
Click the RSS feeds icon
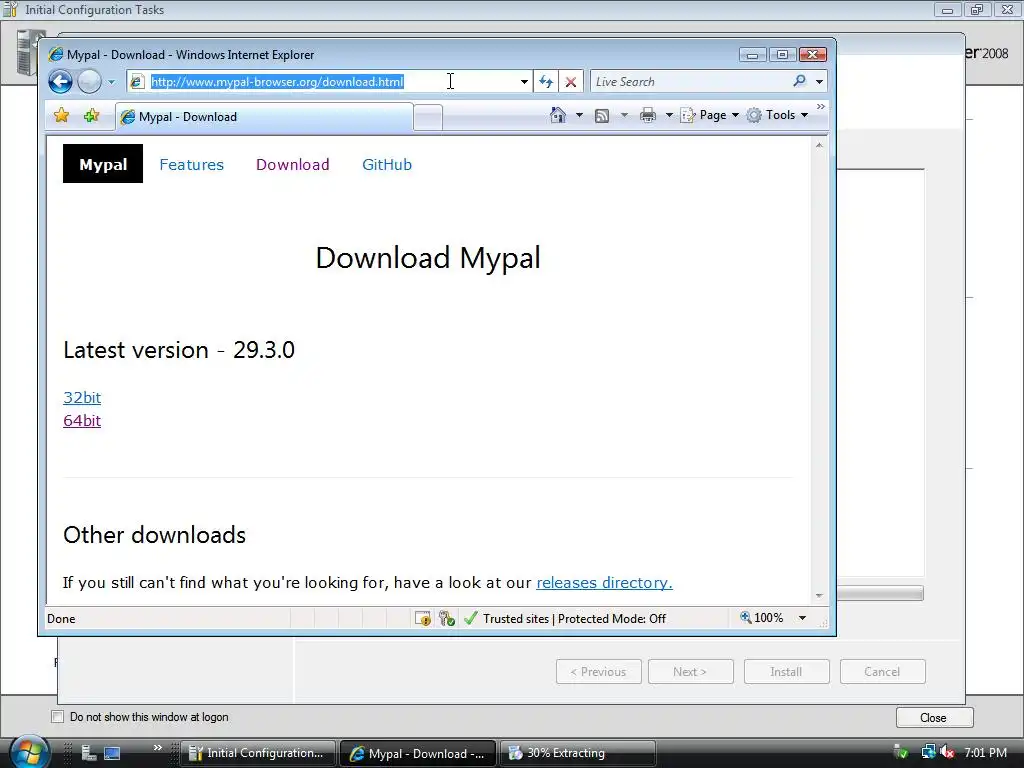point(601,116)
